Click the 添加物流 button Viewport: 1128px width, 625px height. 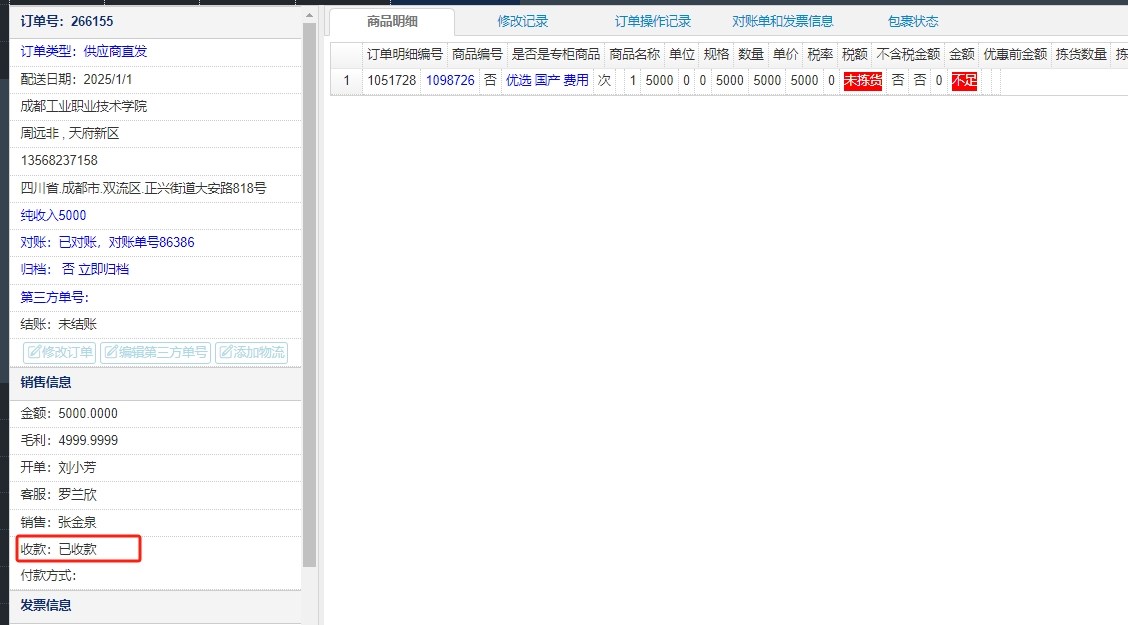[251, 352]
